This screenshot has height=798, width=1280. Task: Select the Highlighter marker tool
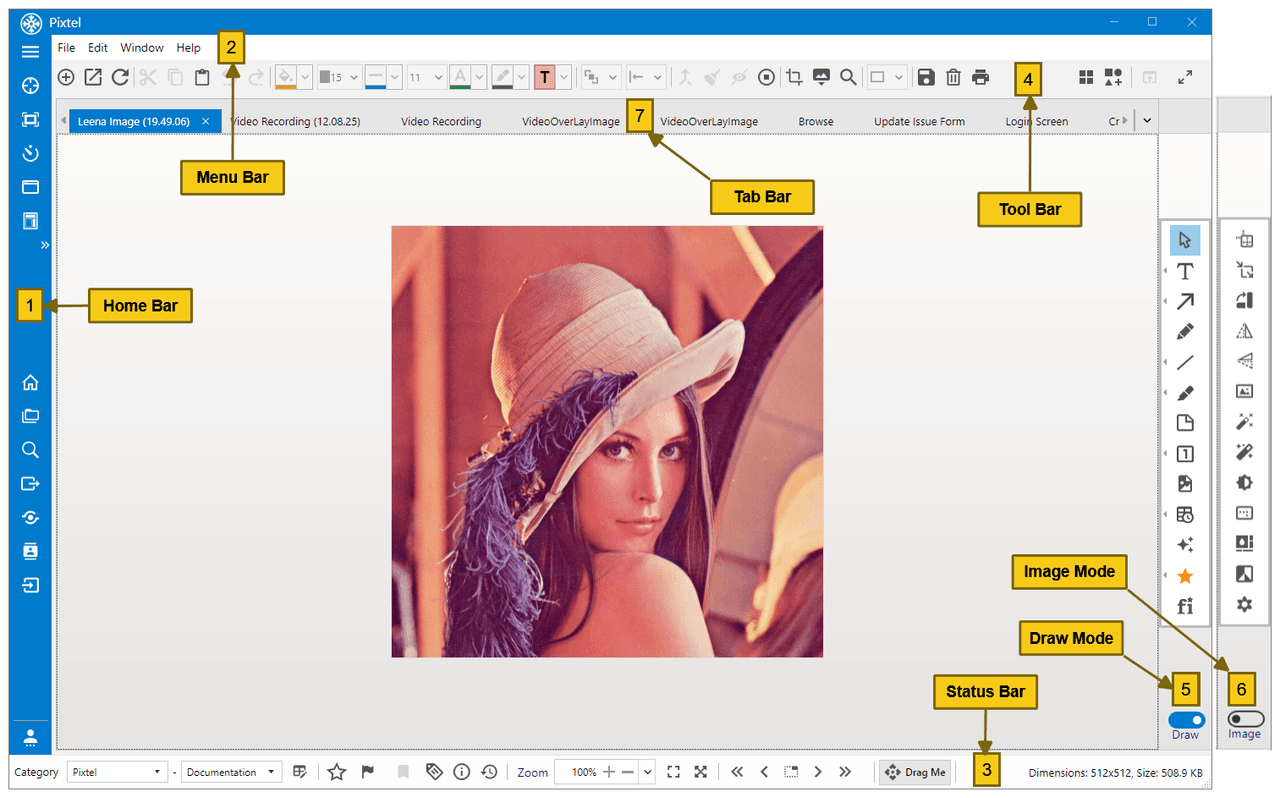coord(1185,393)
